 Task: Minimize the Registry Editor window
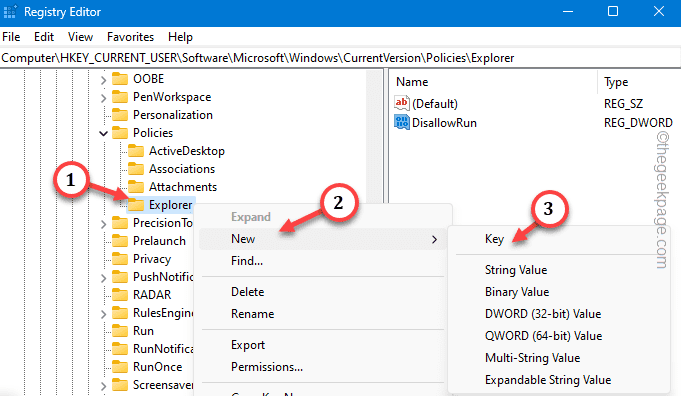[568, 11]
